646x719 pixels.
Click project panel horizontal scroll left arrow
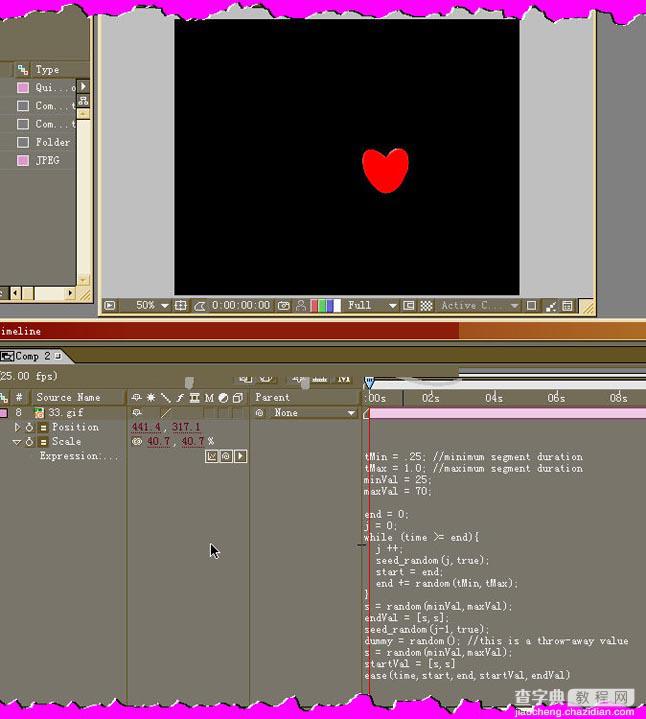16,293
